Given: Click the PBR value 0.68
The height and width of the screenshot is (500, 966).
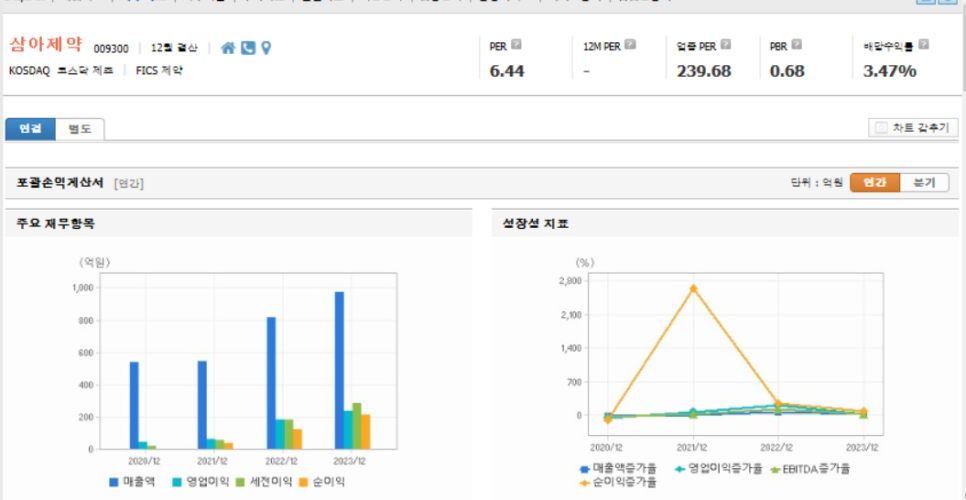Looking at the screenshot, I should click(787, 71).
